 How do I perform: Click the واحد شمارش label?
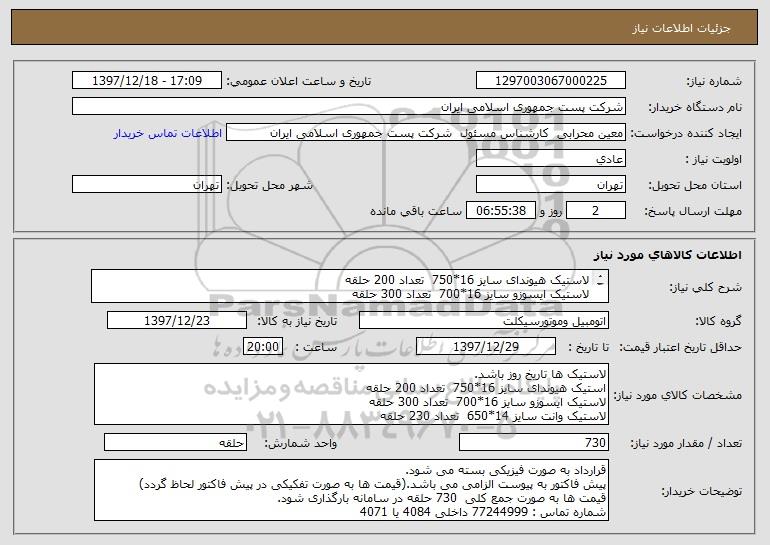coord(301,443)
